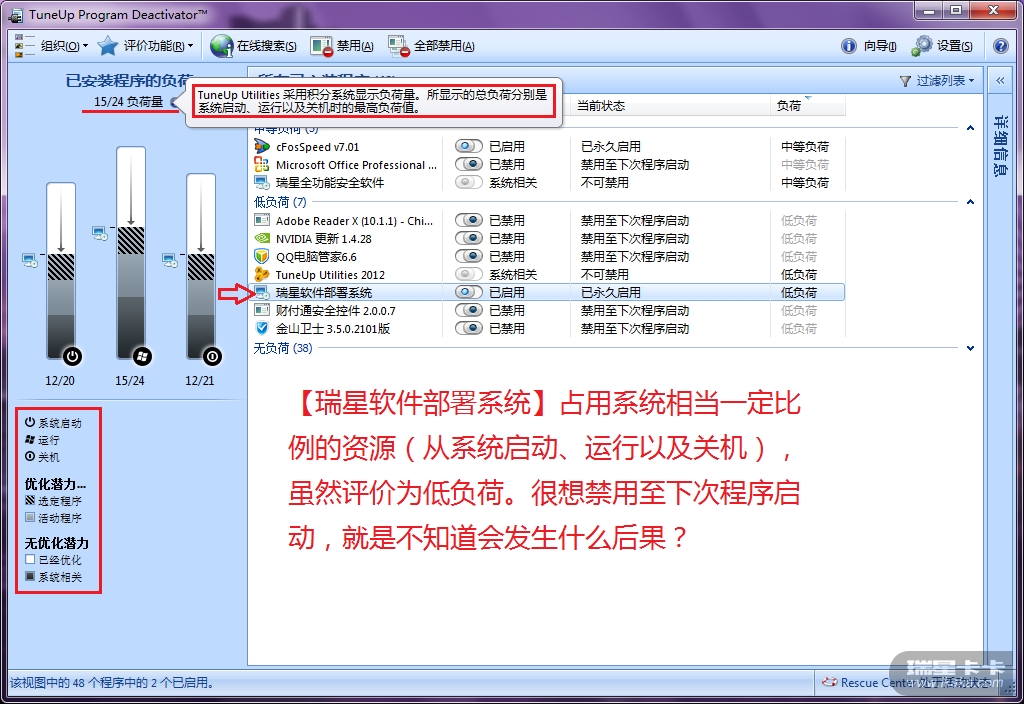Select TuneUp Utilities 2012 icon
Screen dimensions: 1024x704
click(262, 274)
